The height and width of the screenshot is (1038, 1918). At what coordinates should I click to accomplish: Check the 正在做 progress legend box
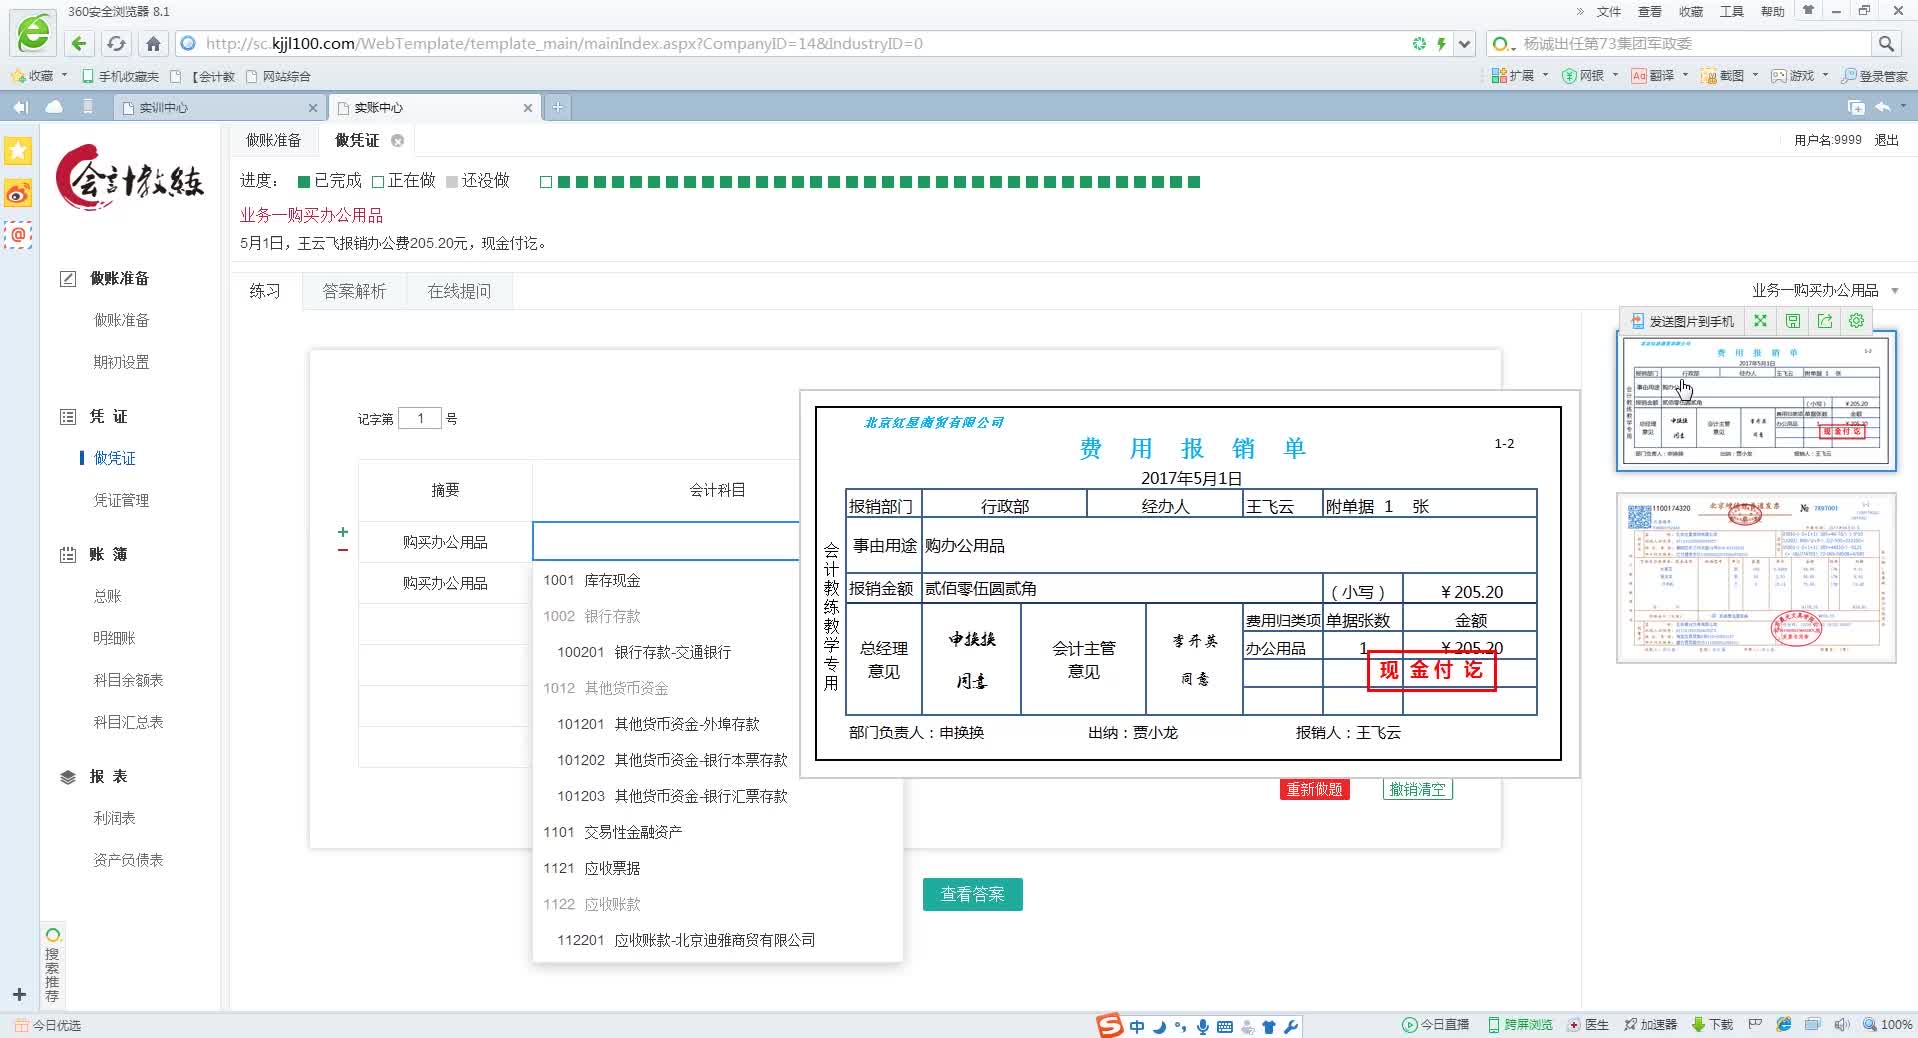pos(378,181)
